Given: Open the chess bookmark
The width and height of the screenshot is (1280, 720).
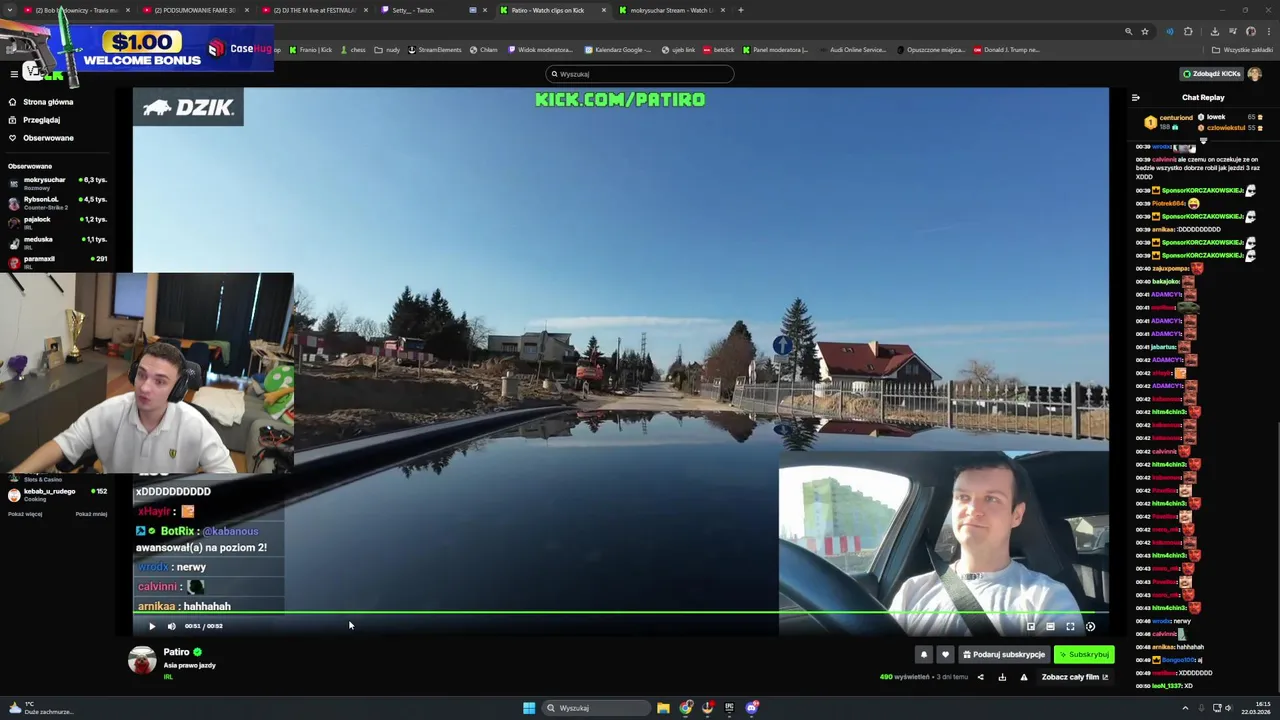Looking at the screenshot, I should click(x=353, y=49).
